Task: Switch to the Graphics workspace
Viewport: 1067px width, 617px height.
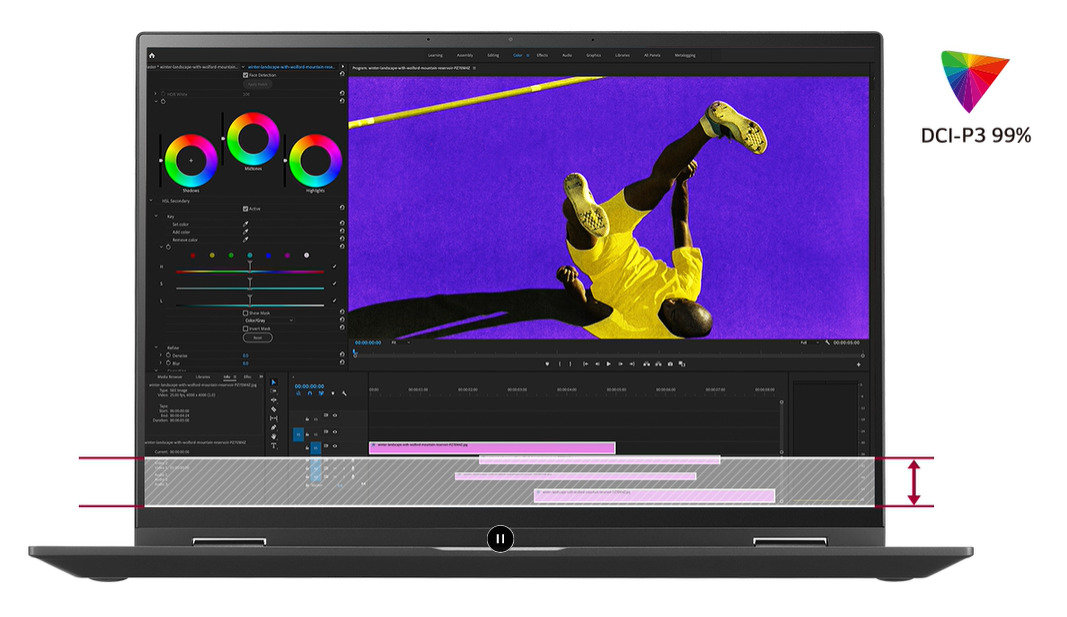Action: point(593,55)
